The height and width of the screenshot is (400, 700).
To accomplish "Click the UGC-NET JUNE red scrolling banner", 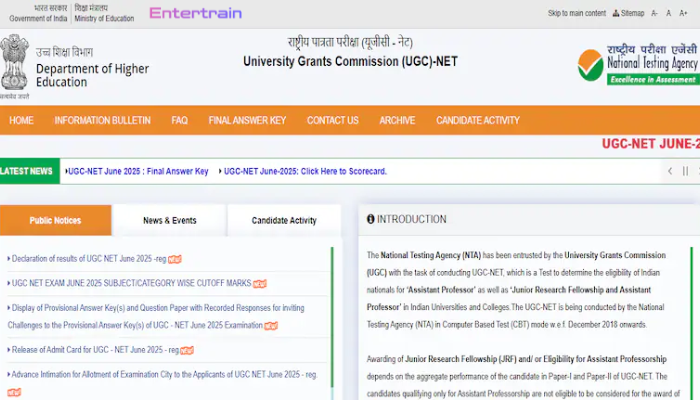I will tap(650, 144).
